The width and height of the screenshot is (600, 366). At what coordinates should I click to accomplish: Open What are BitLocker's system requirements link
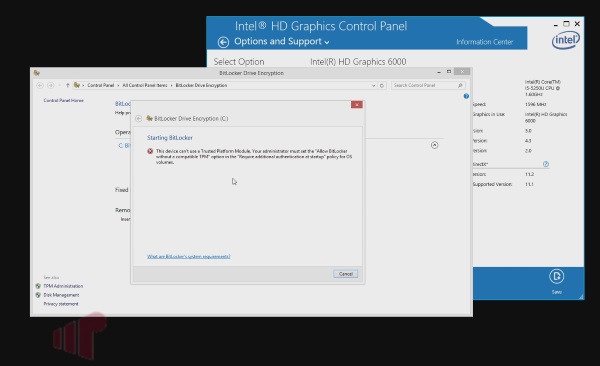pyautogui.click(x=189, y=257)
